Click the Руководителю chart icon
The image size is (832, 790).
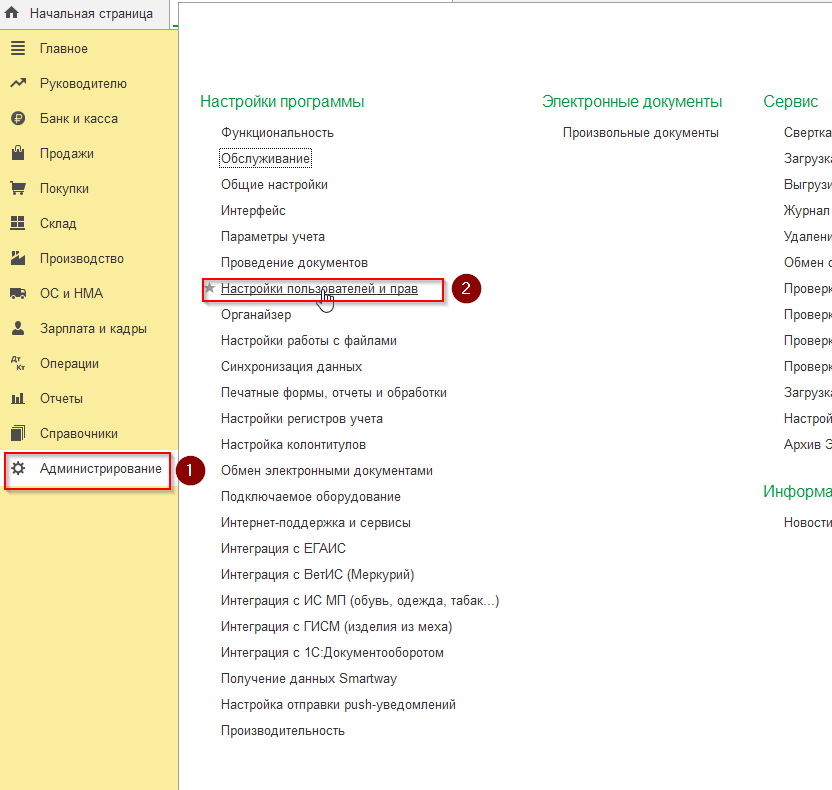(x=18, y=83)
